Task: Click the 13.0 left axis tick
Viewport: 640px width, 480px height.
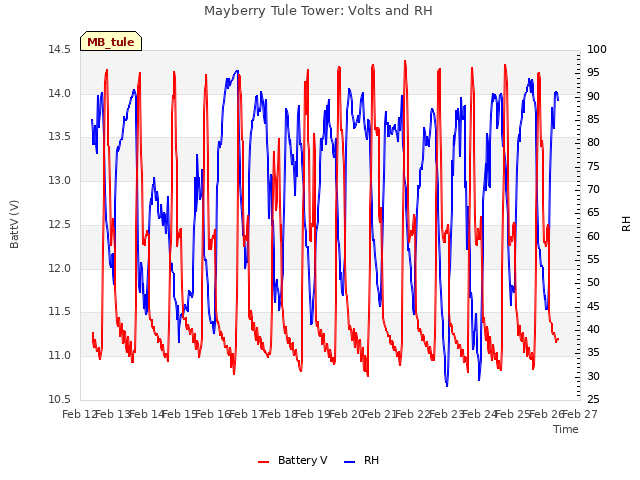Action: pos(60,180)
